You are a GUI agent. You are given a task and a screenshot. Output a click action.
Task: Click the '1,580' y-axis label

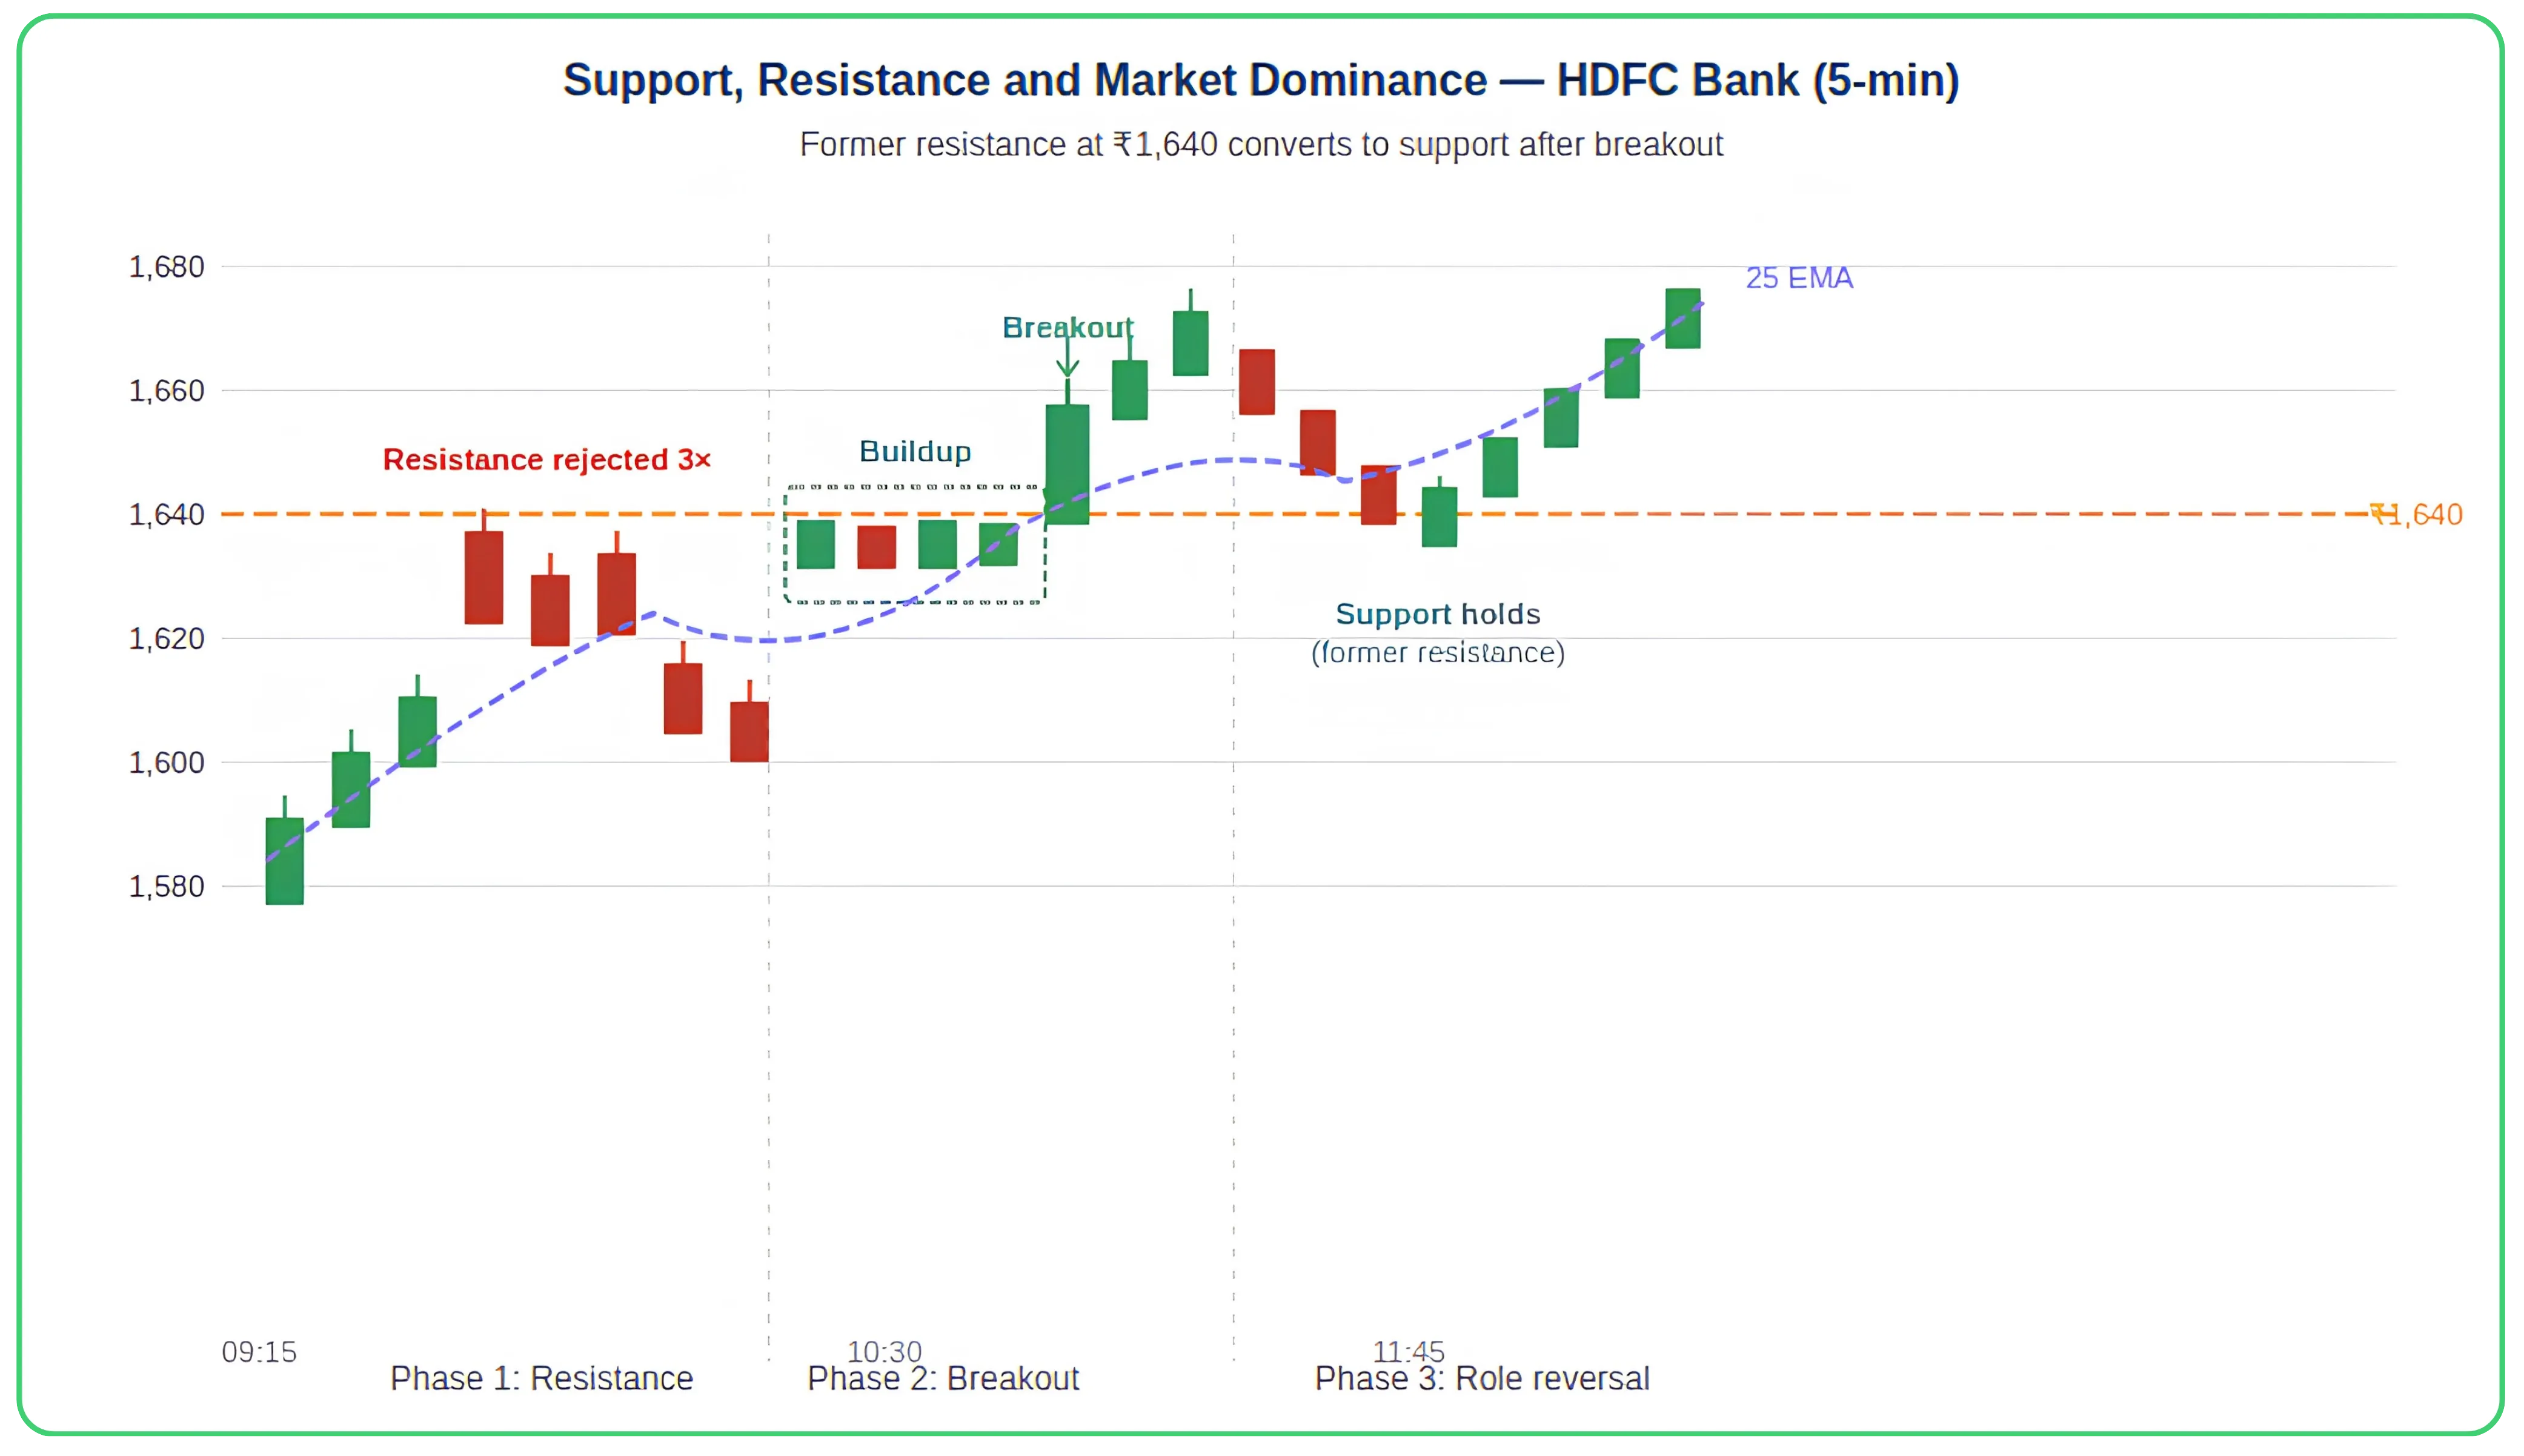pos(166,887)
